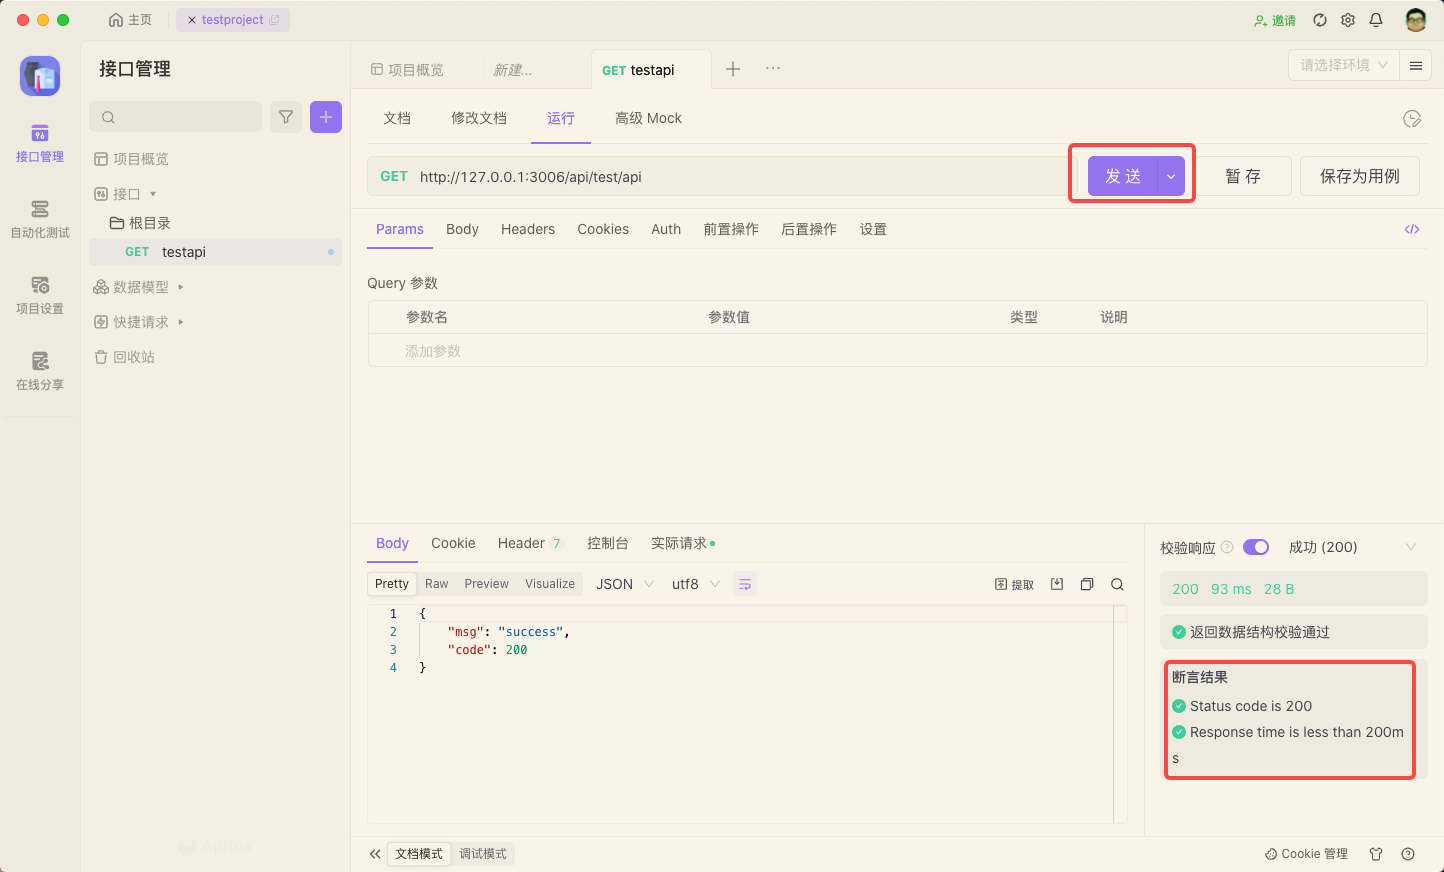Toggle the 校验响应 switch
Image resolution: width=1444 pixels, height=872 pixels.
[x=1256, y=547]
